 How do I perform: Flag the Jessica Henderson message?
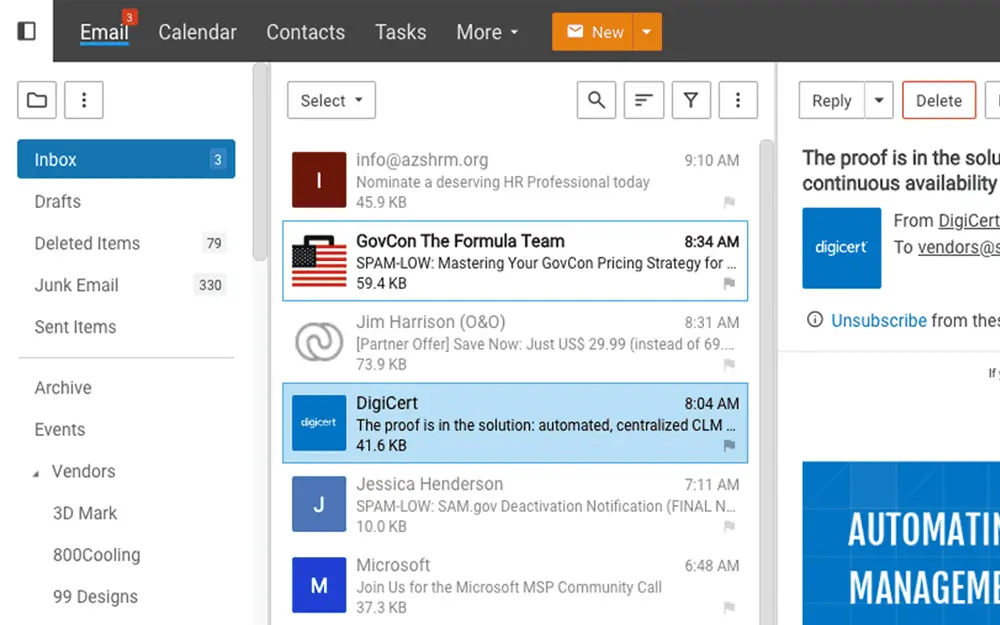pyautogui.click(x=729, y=526)
